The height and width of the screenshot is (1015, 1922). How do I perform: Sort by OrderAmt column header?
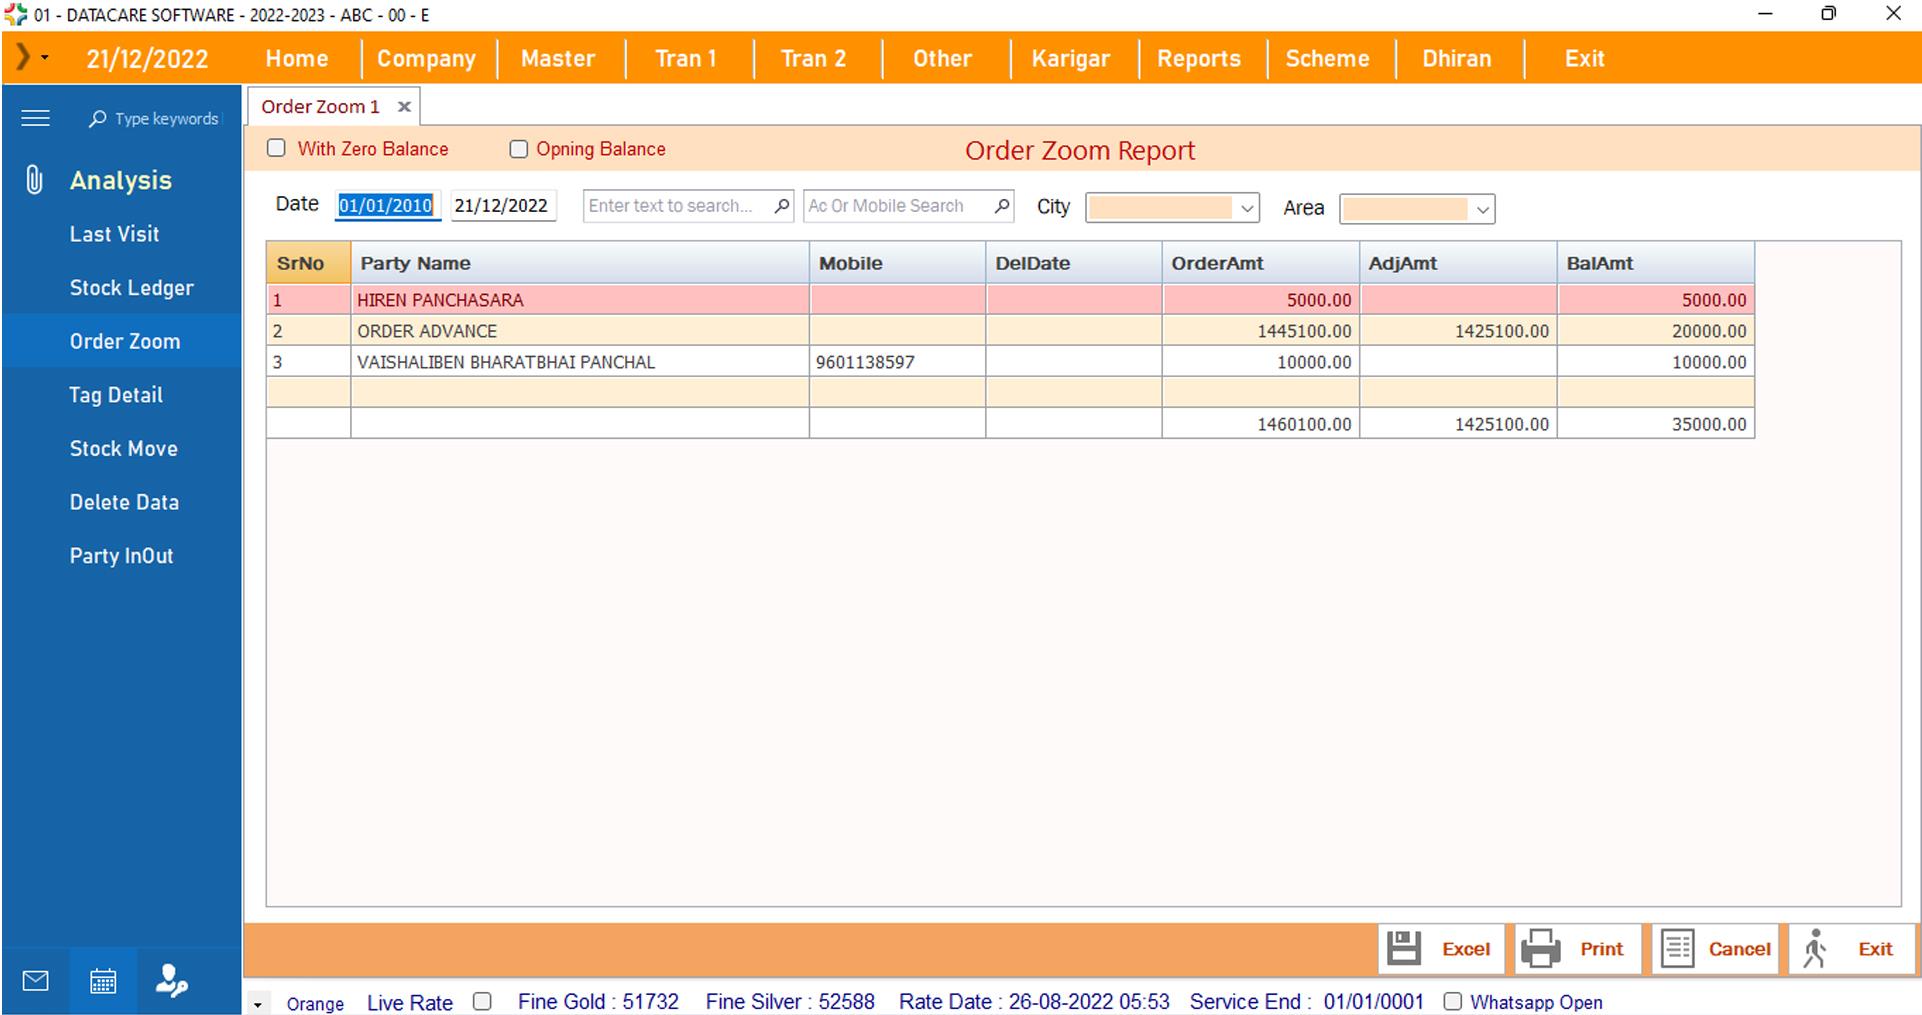coord(1260,263)
